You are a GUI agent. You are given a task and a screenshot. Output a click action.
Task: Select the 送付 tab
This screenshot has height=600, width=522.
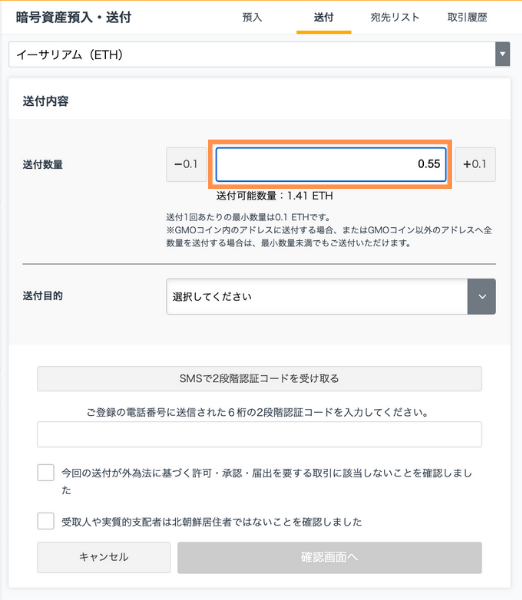pyautogui.click(x=324, y=18)
